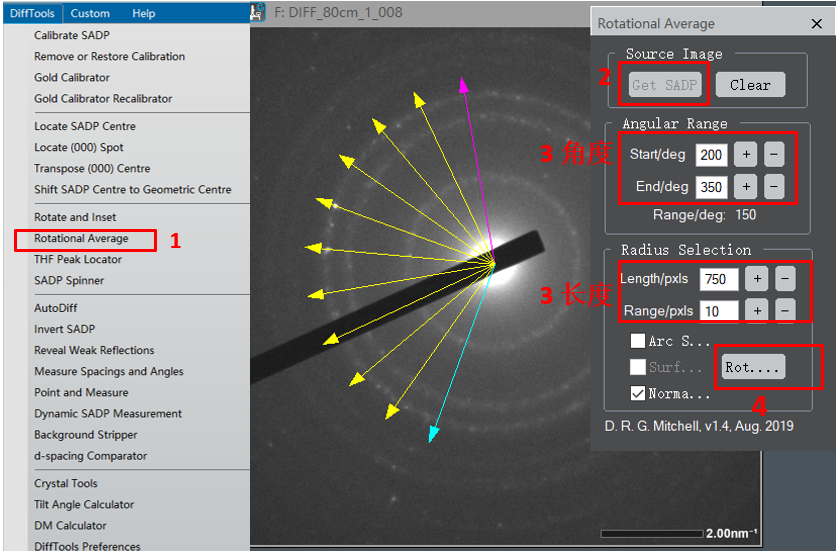Screen dimensions: 840x555
Task: Increase Start/deg with plus button
Action: (x=745, y=155)
